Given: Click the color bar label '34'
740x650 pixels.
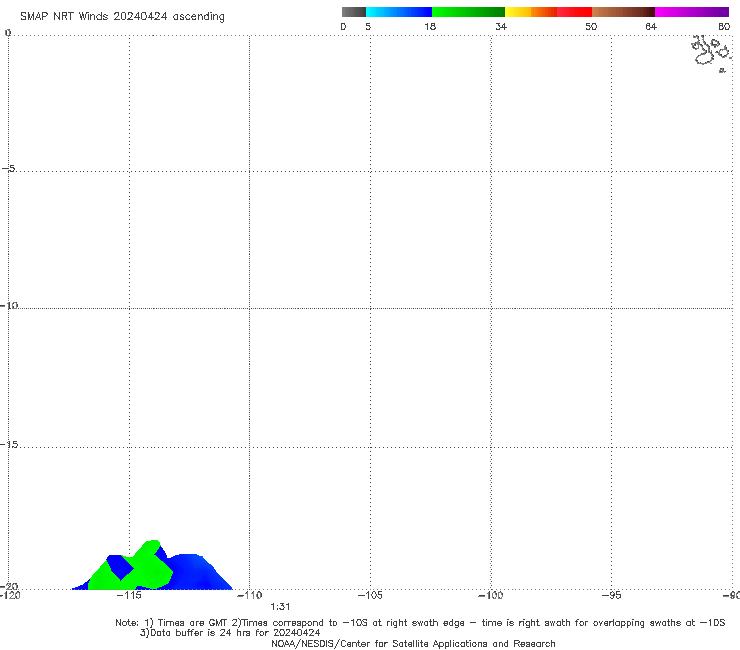Looking at the screenshot, I should click(x=501, y=26).
